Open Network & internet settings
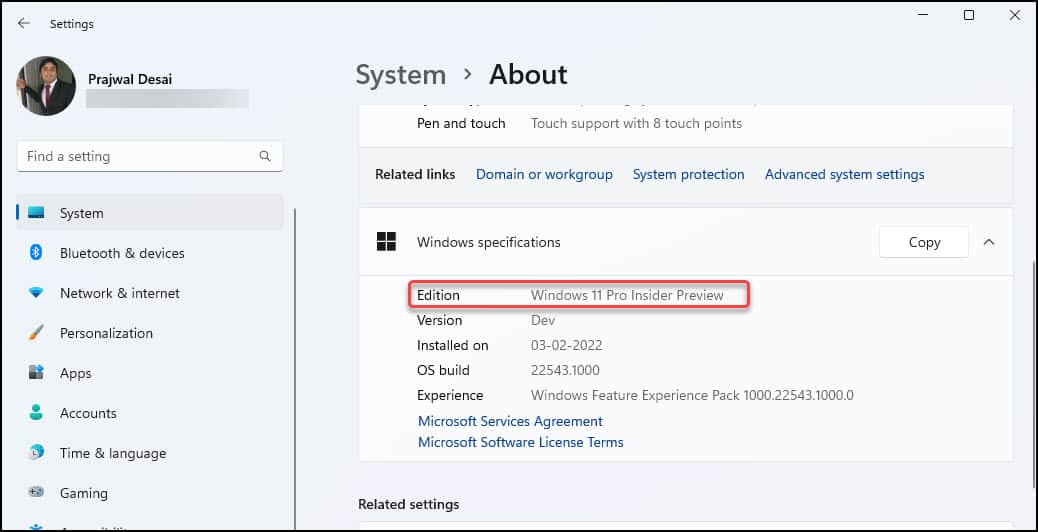Viewport: 1038px width, 532px height. [x=150, y=292]
